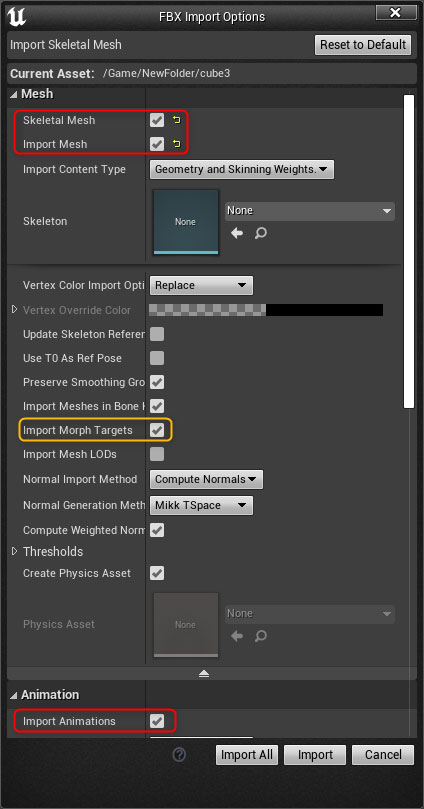424x809 pixels.
Task: Use selected asset arrow for Skeleton
Action: (237, 233)
